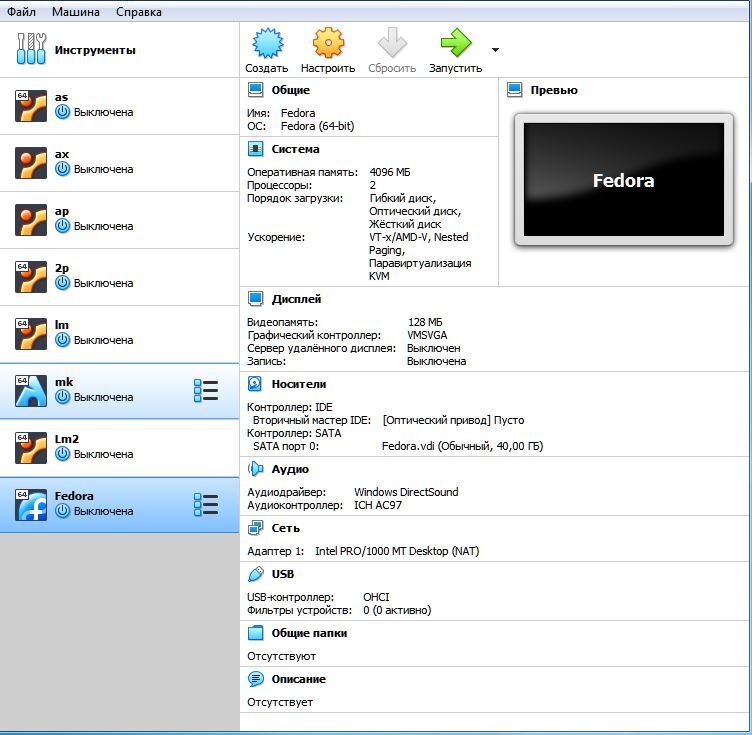Select the 'ax' virtual machine
Viewport: 752px width, 735px height.
click(119, 163)
